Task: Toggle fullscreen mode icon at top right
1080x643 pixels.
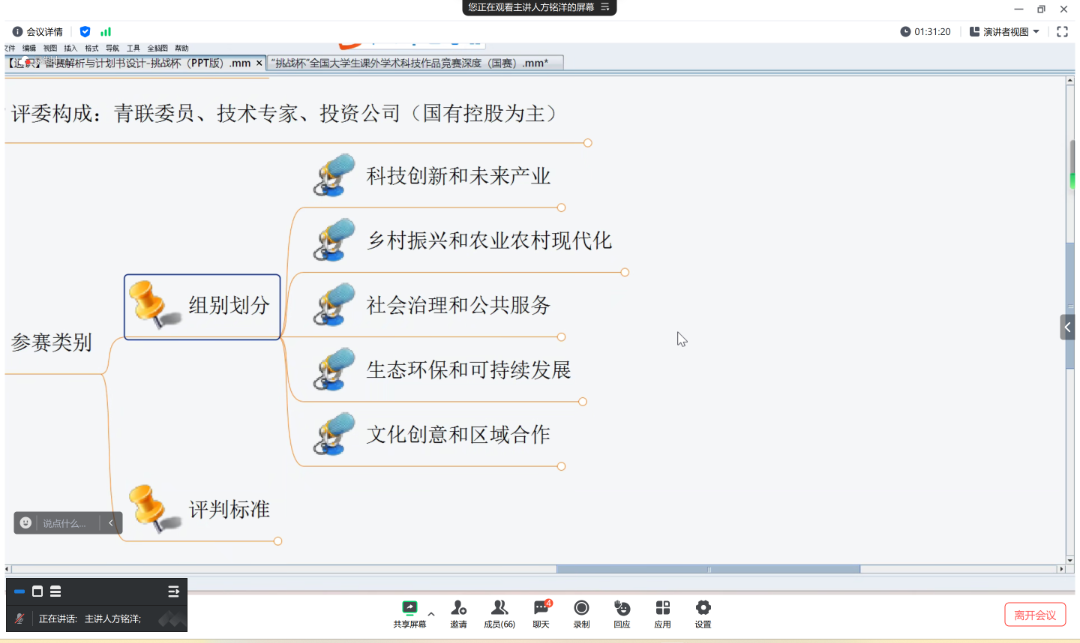Action: (1062, 32)
